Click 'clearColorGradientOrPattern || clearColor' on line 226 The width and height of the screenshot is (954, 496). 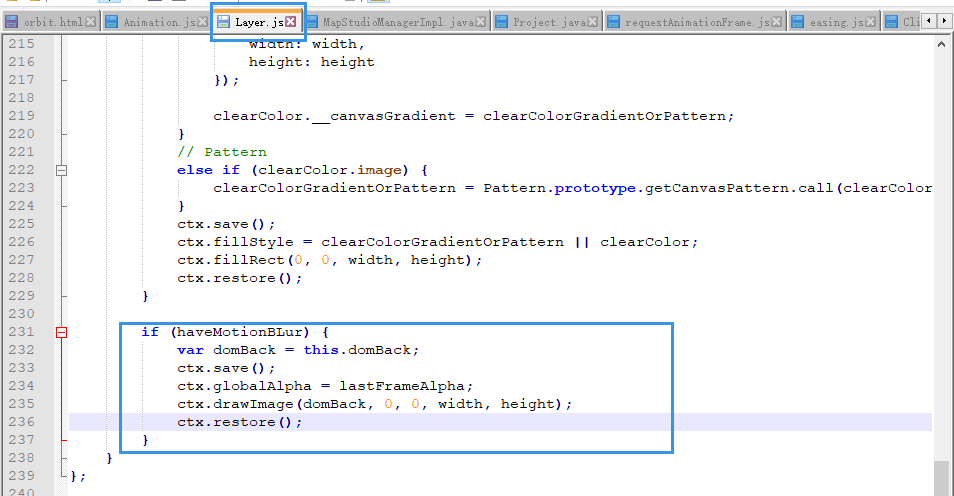(505, 242)
